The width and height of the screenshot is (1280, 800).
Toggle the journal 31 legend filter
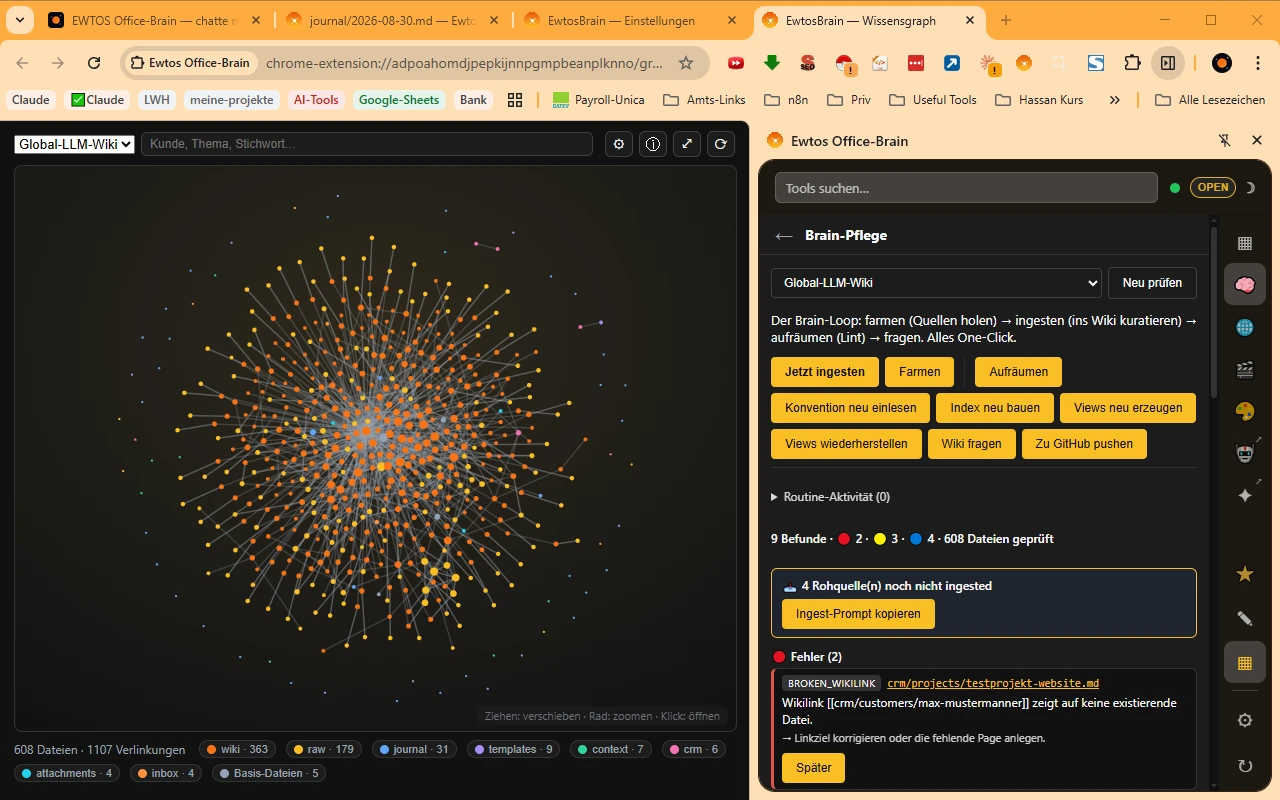(415, 749)
